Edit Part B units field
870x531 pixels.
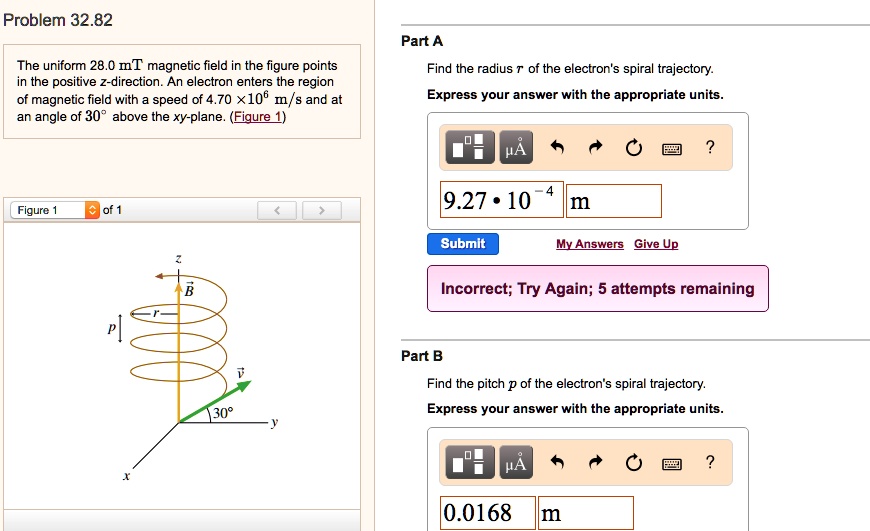[585, 513]
